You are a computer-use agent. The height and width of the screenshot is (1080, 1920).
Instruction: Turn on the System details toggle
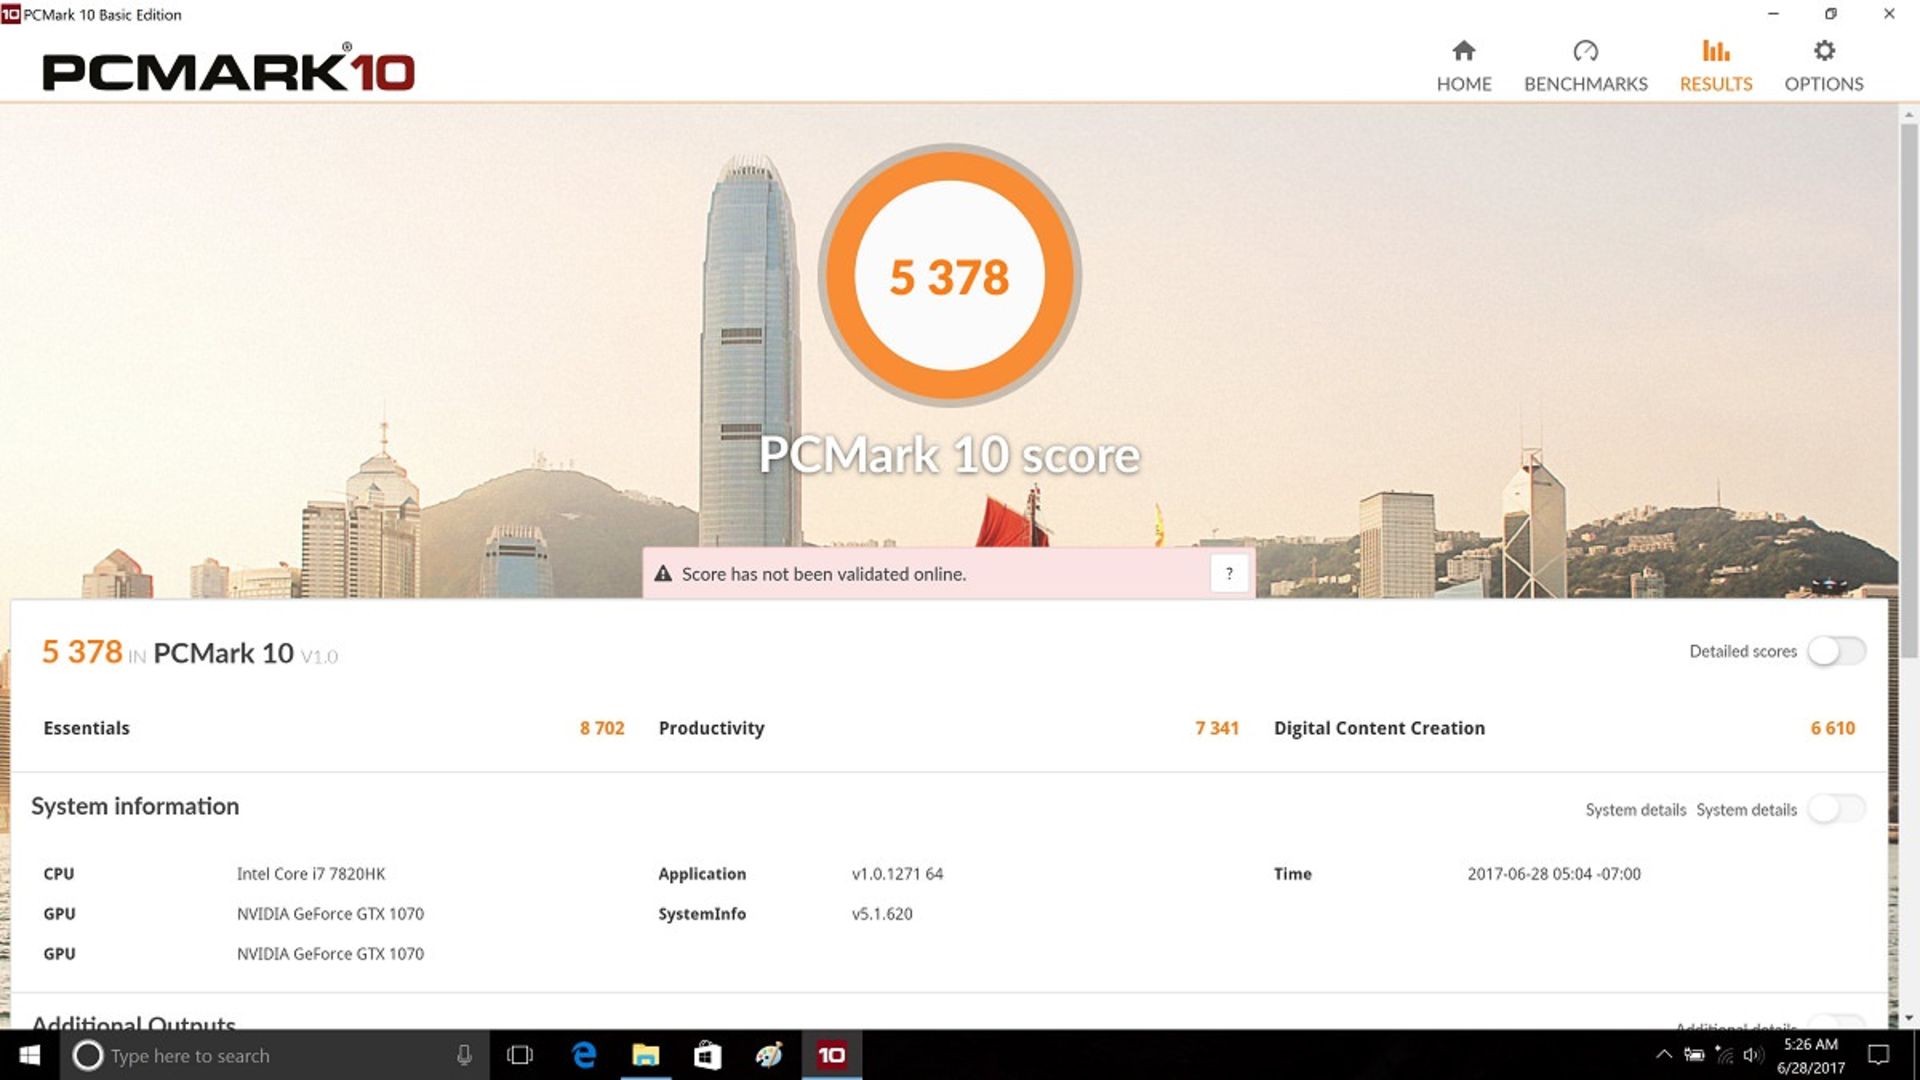(1837, 809)
